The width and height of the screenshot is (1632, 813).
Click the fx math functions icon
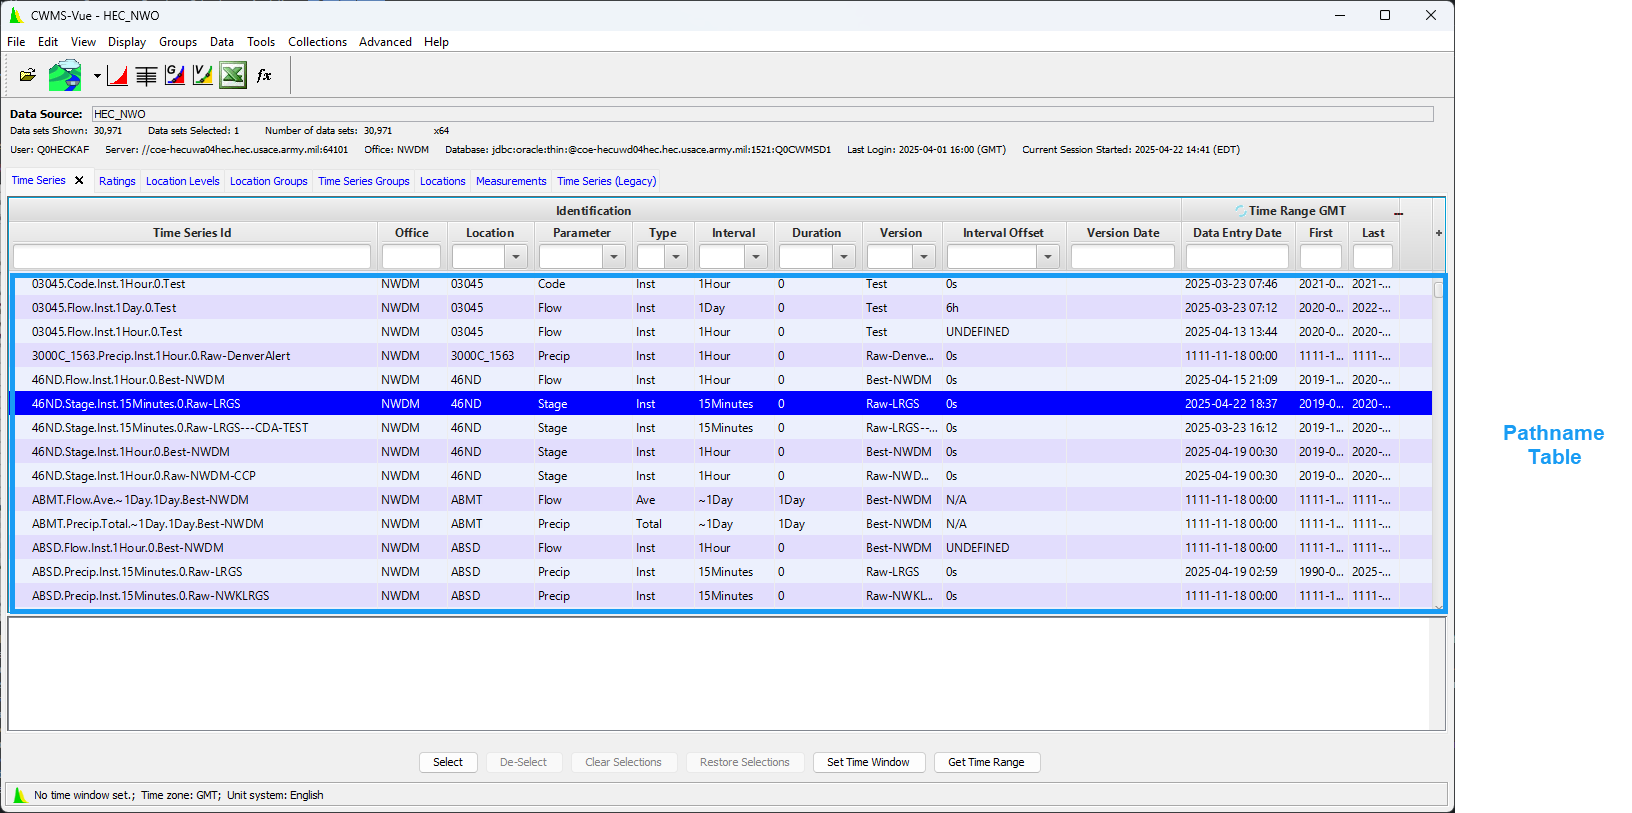point(264,75)
